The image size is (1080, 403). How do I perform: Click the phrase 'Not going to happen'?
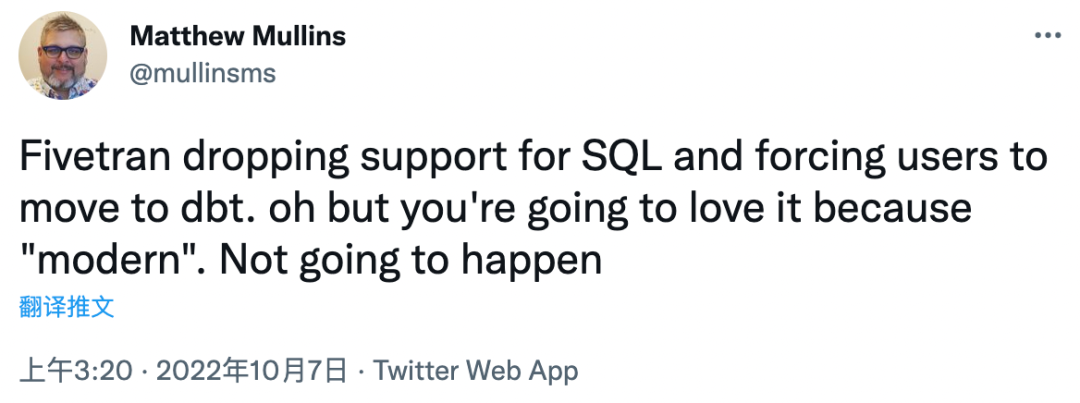click(411, 261)
